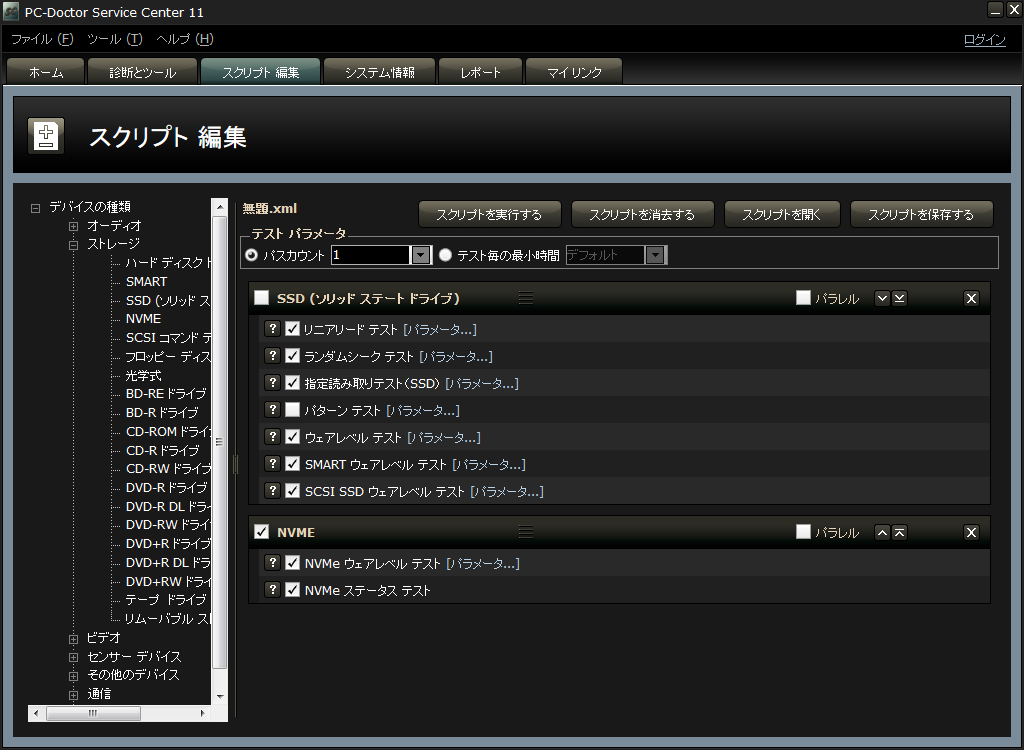Click the help icon for ウェアレベル テスト
This screenshot has height=750, width=1024.
pyautogui.click(x=272, y=436)
